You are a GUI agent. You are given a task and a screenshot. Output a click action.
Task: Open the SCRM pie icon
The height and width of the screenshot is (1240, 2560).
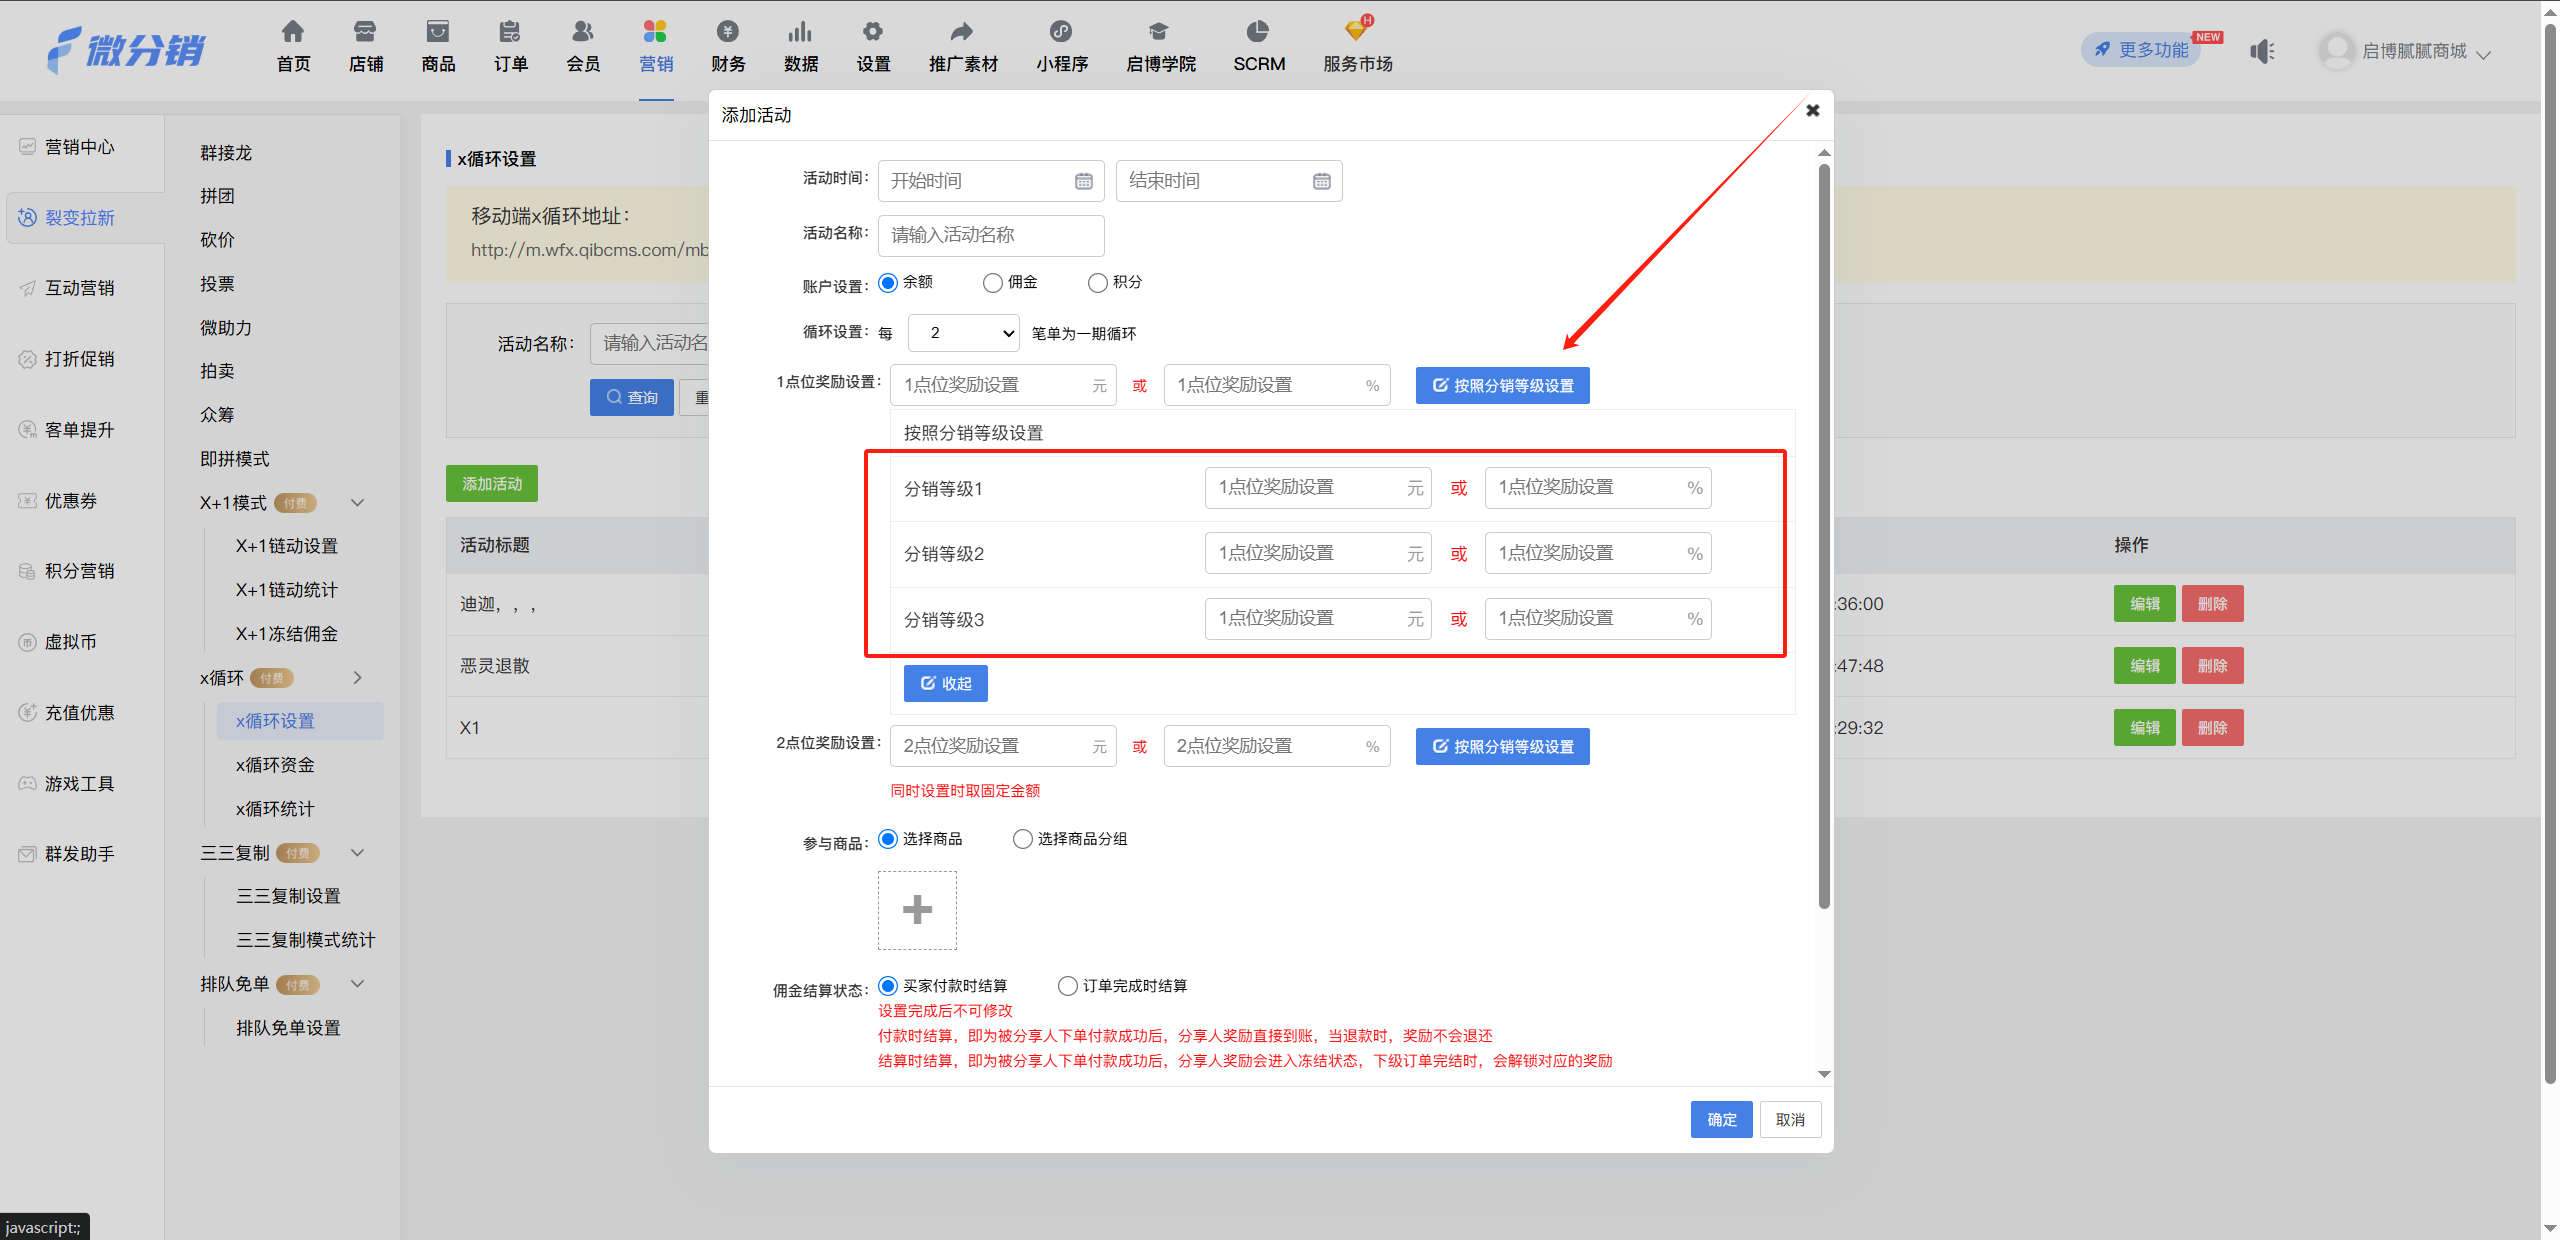click(1258, 31)
